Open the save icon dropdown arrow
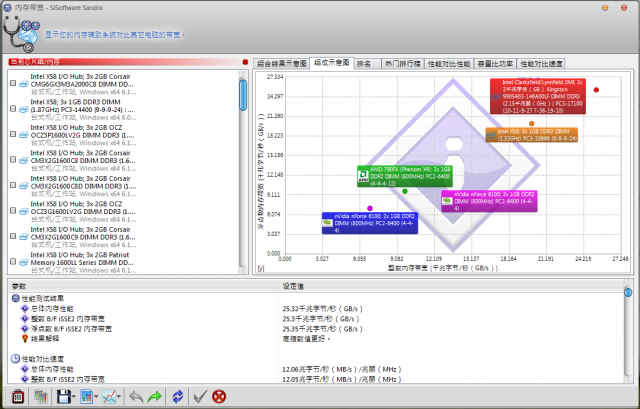The width and height of the screenshot is (640, 409). click(x=74, y=396)
